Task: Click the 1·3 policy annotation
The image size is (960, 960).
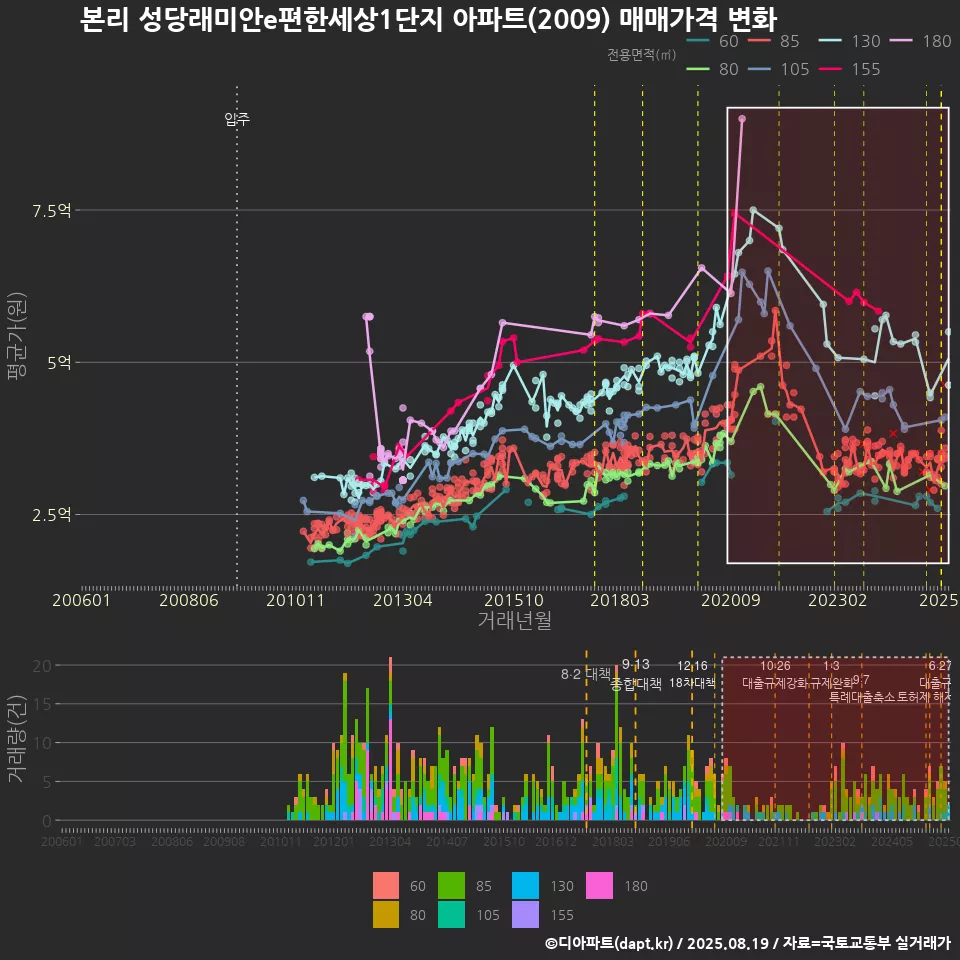Action: pyautogui.click(x=831, y=666)
